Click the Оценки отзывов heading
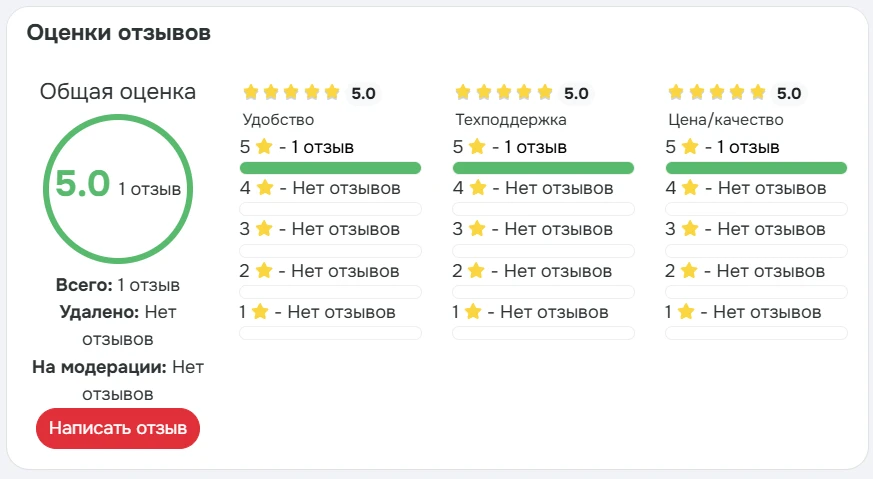 pyautogui.click(x=119, y=33)
